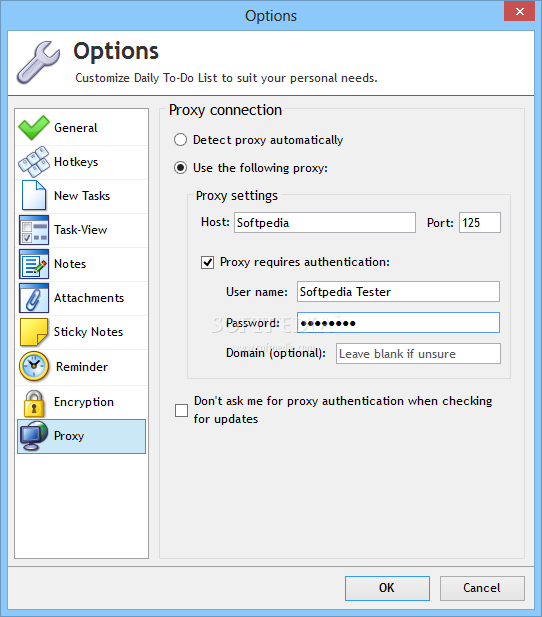The image size is (542, 617).
Task: Select the Proxy category label
Action: point(69,436)
